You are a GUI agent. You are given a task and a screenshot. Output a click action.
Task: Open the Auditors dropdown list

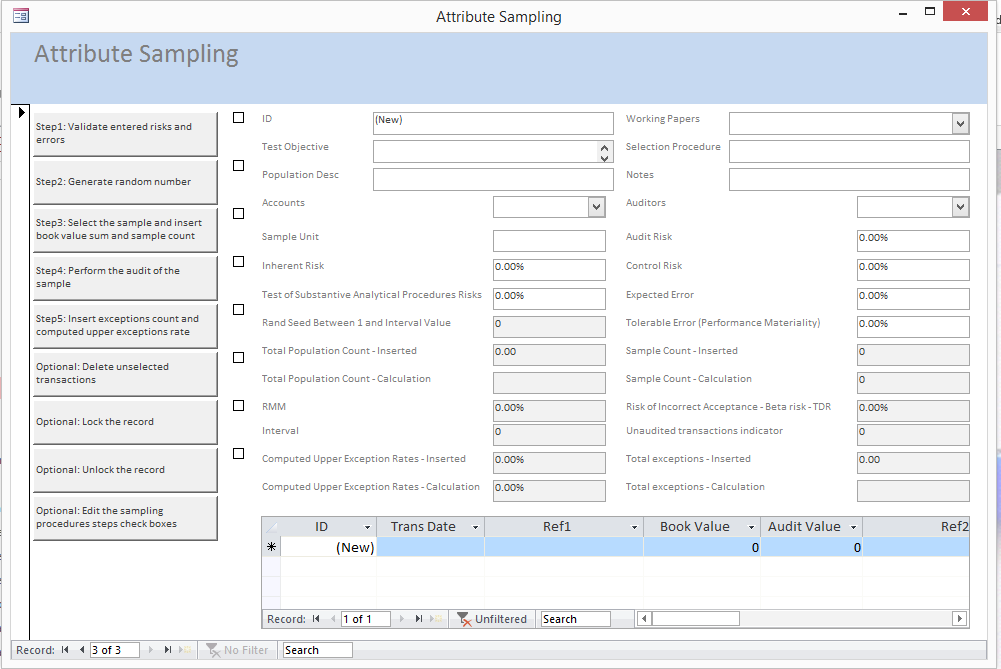(x=960, y=207)
